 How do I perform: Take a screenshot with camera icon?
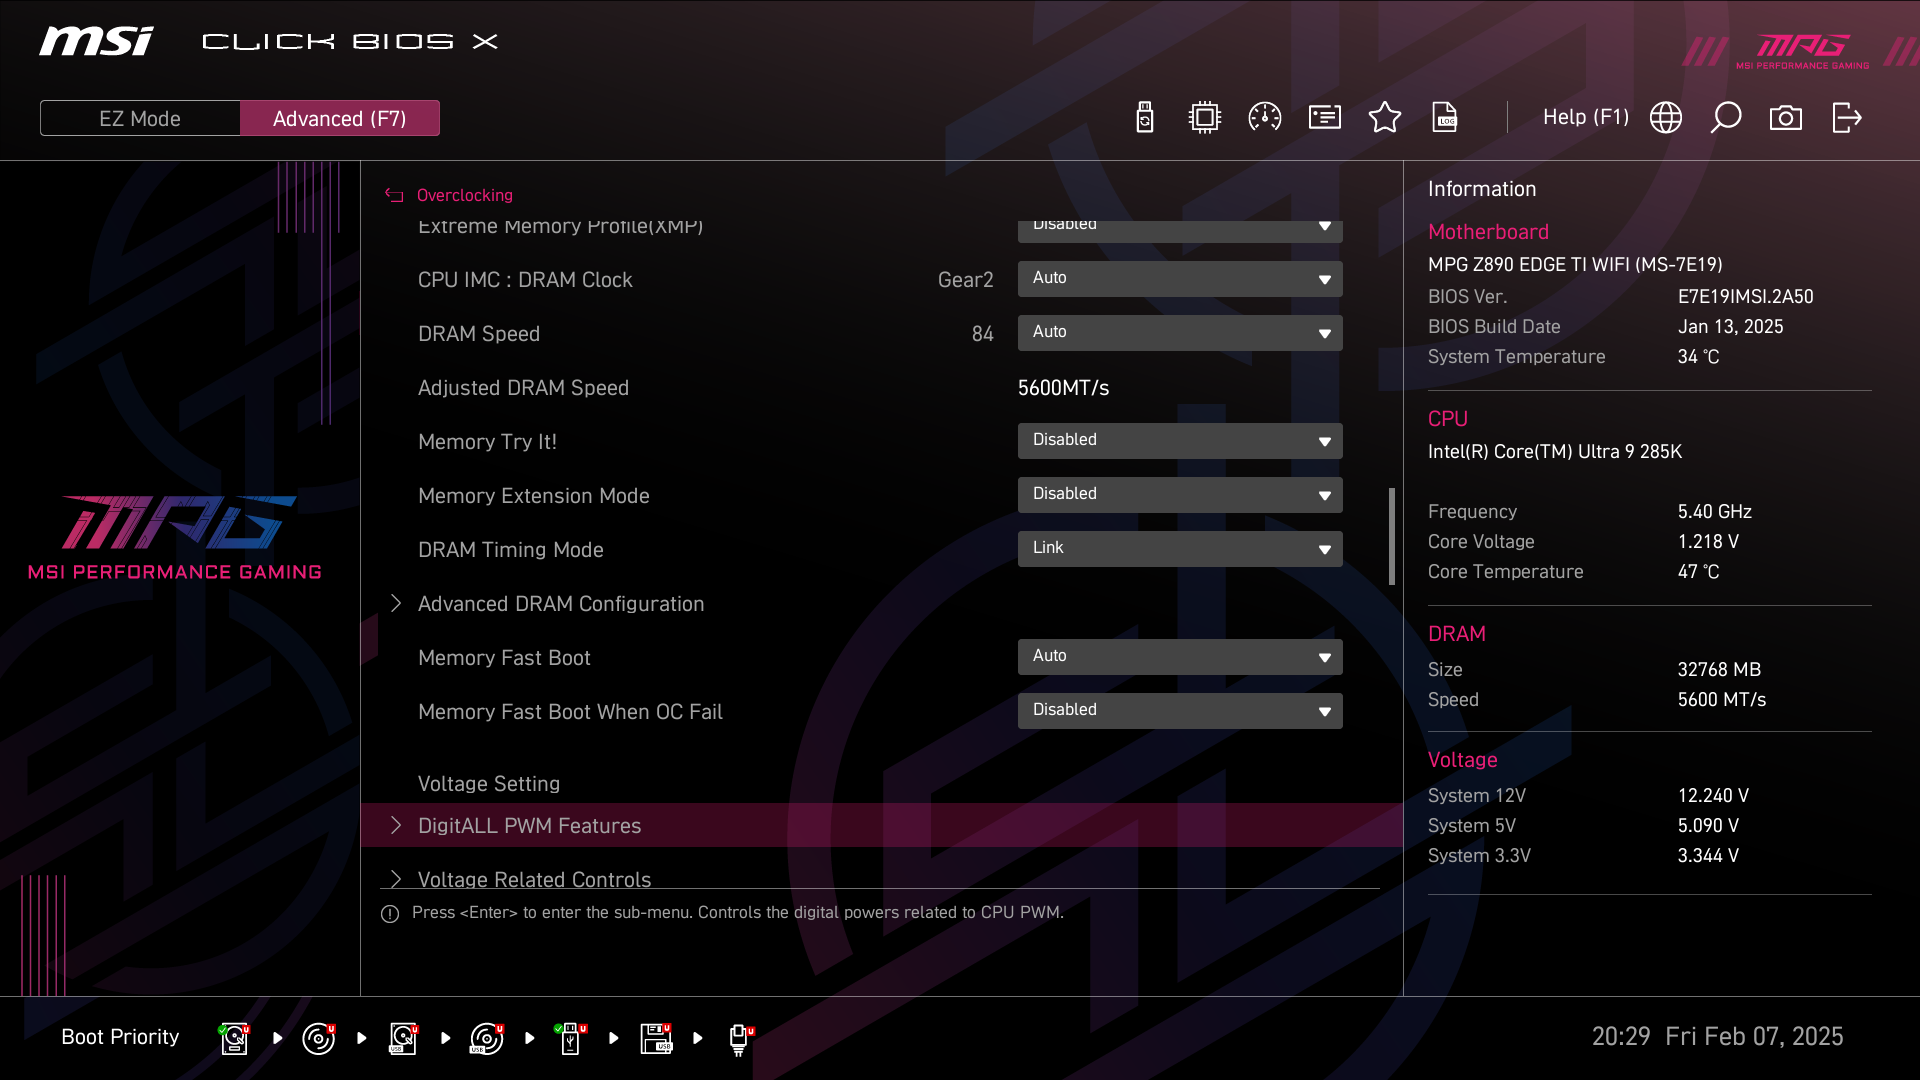(1786, 118)
